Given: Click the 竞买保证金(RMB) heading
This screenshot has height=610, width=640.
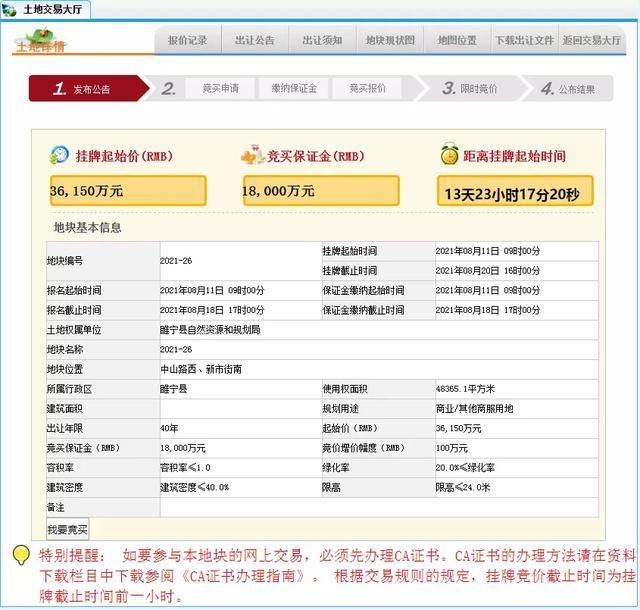Looking at the screenshot, I should 316,156.
